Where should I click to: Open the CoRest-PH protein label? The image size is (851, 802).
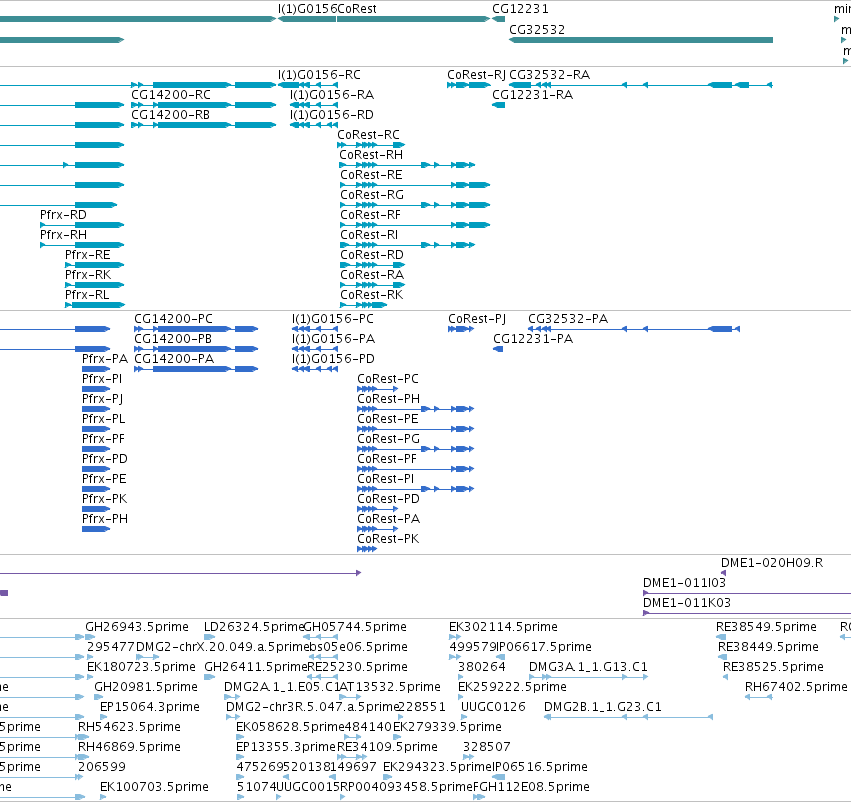pyautogui.click(x=389, y=399)
